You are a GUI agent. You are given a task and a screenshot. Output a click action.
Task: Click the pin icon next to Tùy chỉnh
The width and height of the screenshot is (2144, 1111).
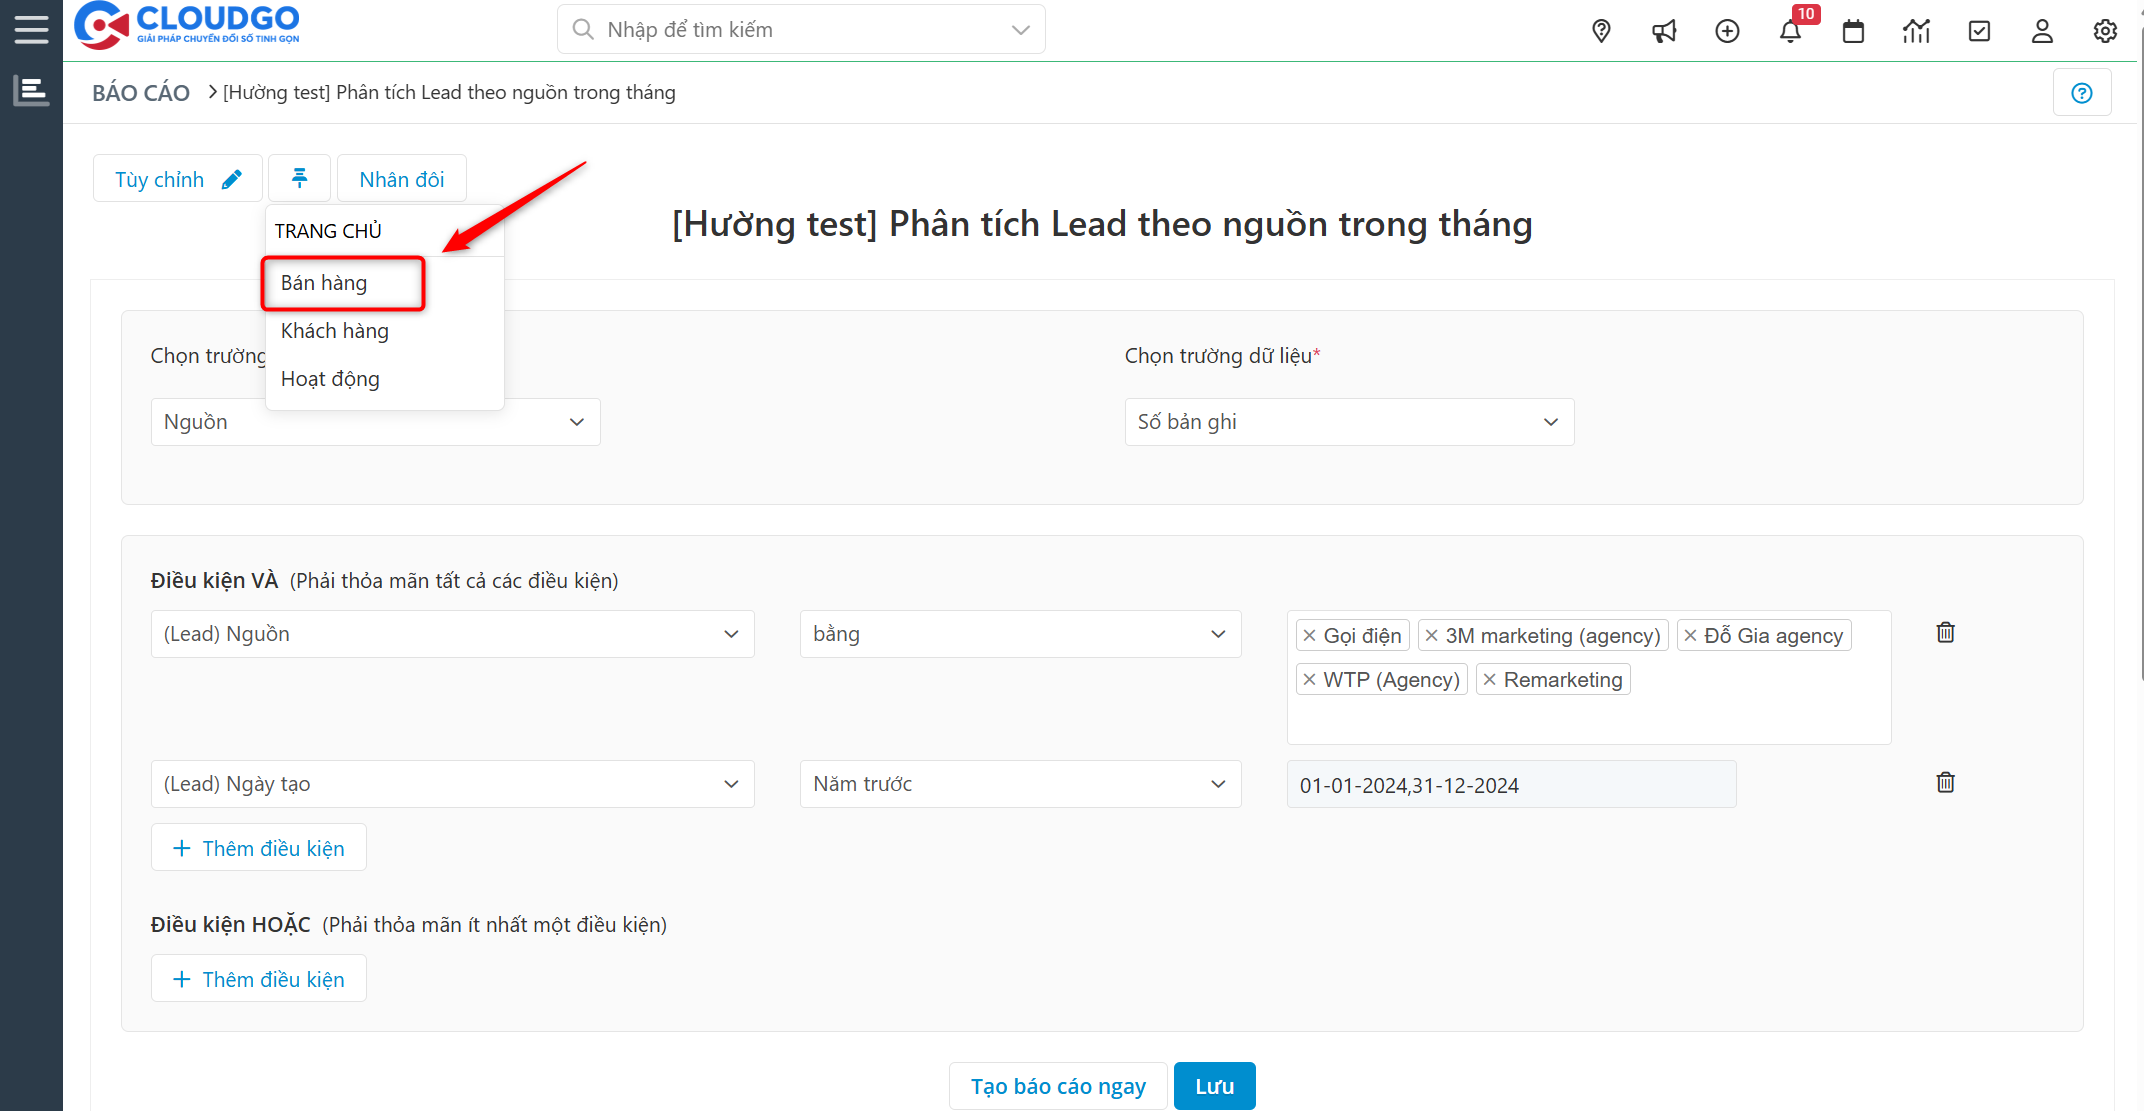[x=299, y=177]
